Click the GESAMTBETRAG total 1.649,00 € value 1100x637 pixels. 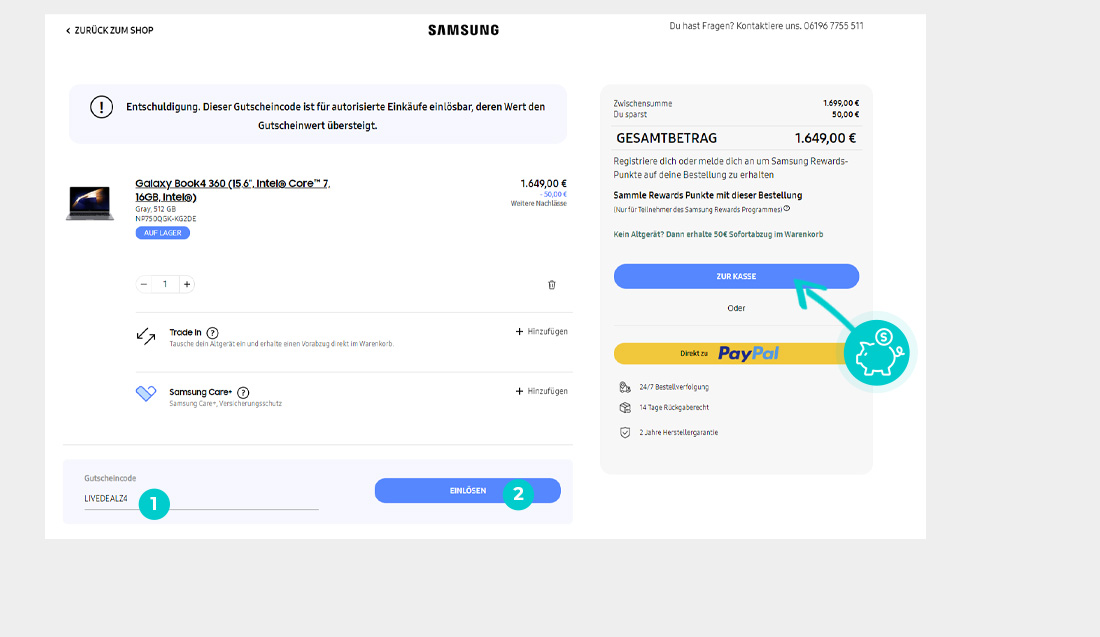point(826,138)
